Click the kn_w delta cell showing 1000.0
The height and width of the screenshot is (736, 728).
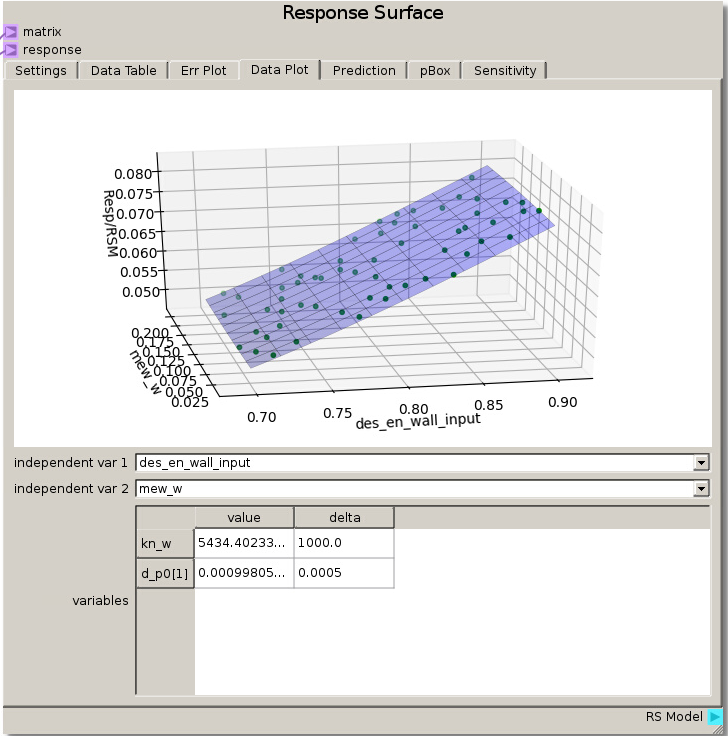click(x=344, y=543)
